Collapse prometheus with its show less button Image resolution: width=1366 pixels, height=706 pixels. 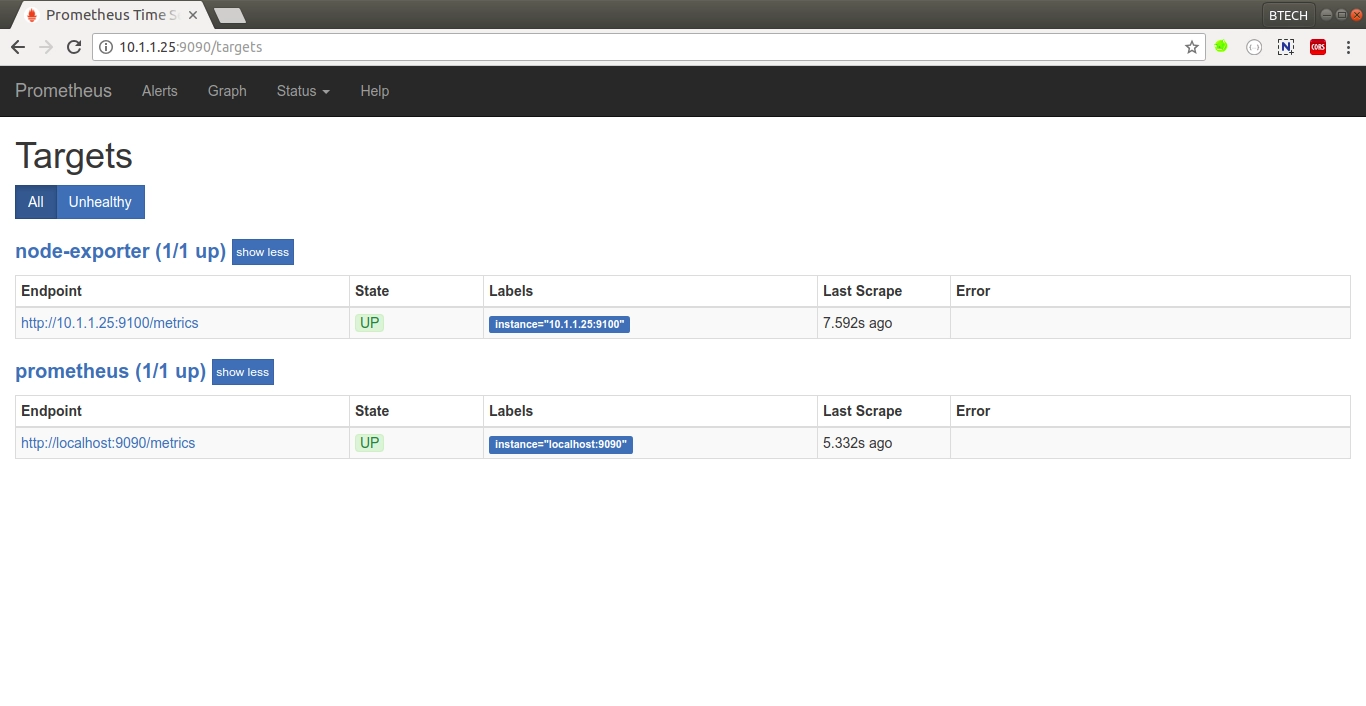[x=243, y=372]
